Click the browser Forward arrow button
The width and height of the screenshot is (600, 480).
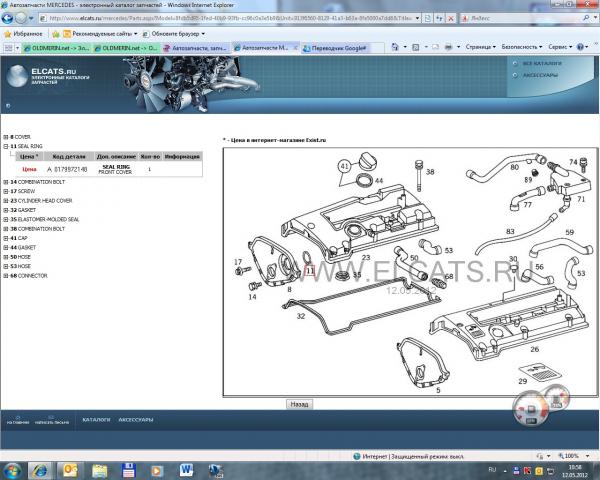click(21, 18)
